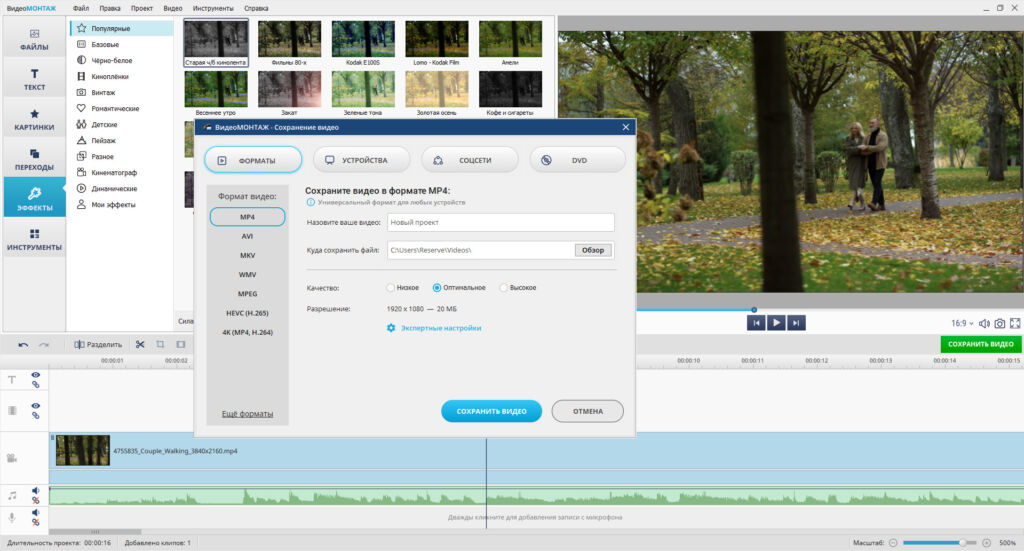Click the video track camera icon
Image resolution: width=1024 pixels, height=551 pixels.
12,458
